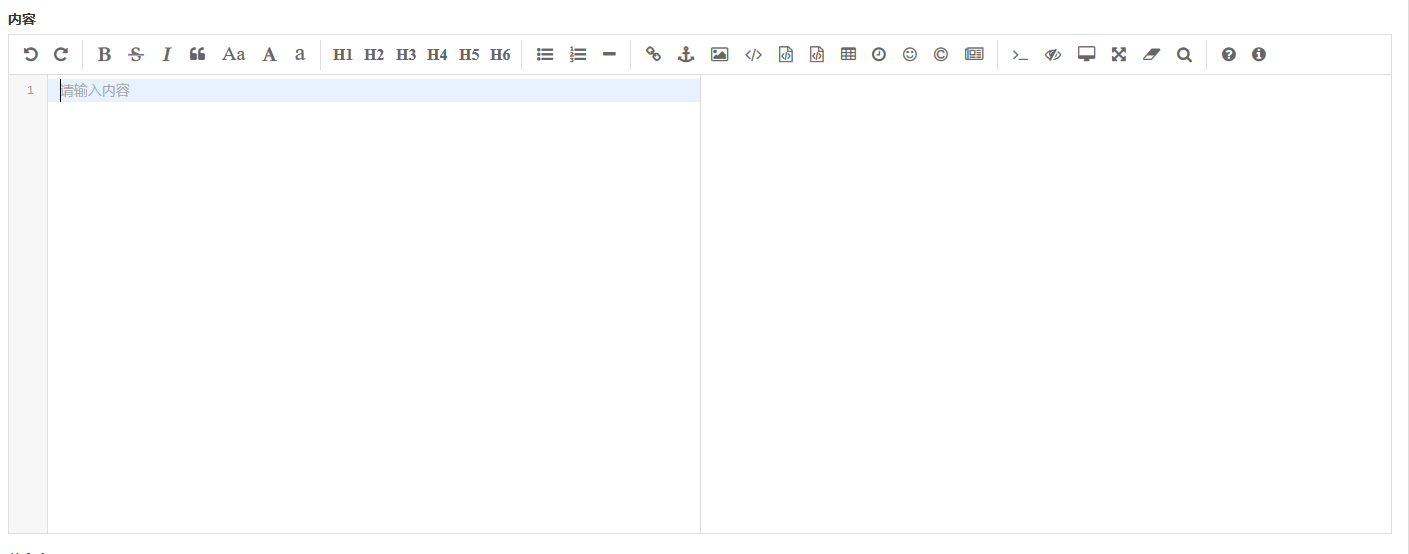Open the go-to-line terminal icon
1409x554 pixels.
(1020, 55)
